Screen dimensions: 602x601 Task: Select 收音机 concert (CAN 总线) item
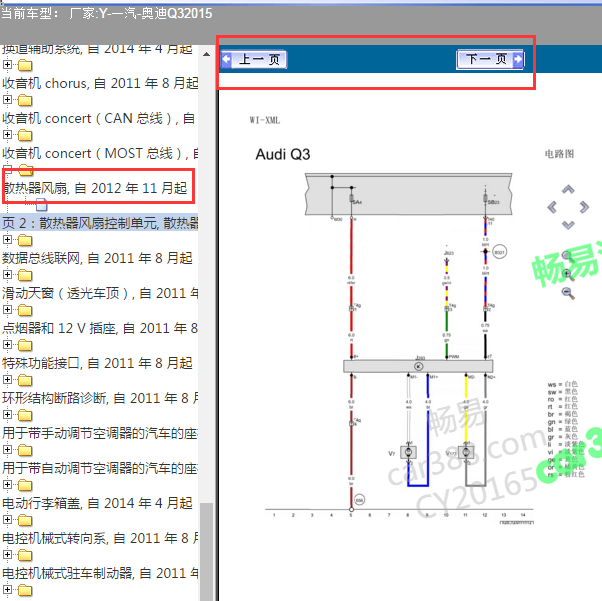click(x=98, y=118)
